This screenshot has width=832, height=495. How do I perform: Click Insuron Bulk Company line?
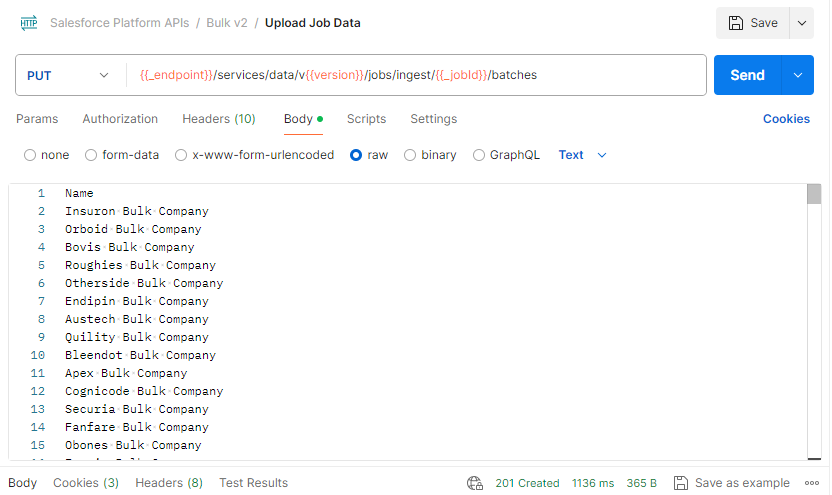click(137, 211)
